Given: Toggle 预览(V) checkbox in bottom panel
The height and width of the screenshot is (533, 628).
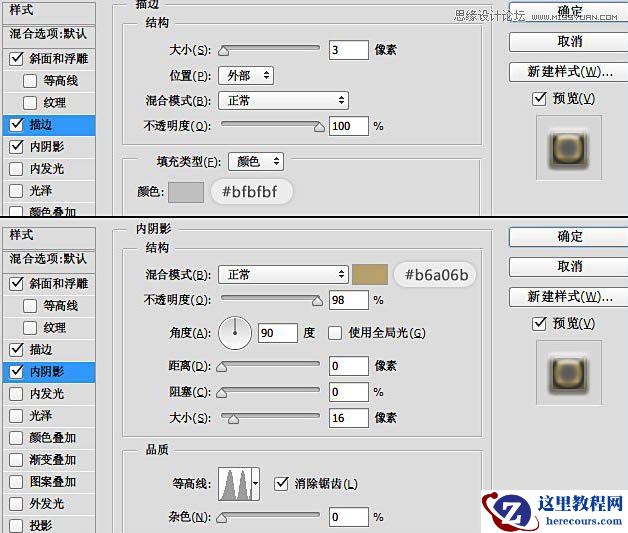Looking at the screenshot, I should coord(539,324).
